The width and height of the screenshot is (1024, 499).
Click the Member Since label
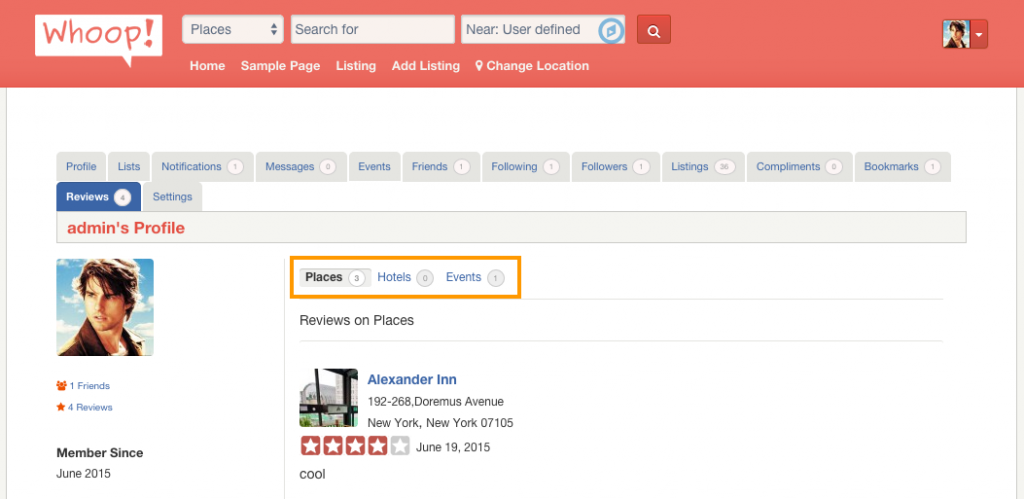(100, 453)
